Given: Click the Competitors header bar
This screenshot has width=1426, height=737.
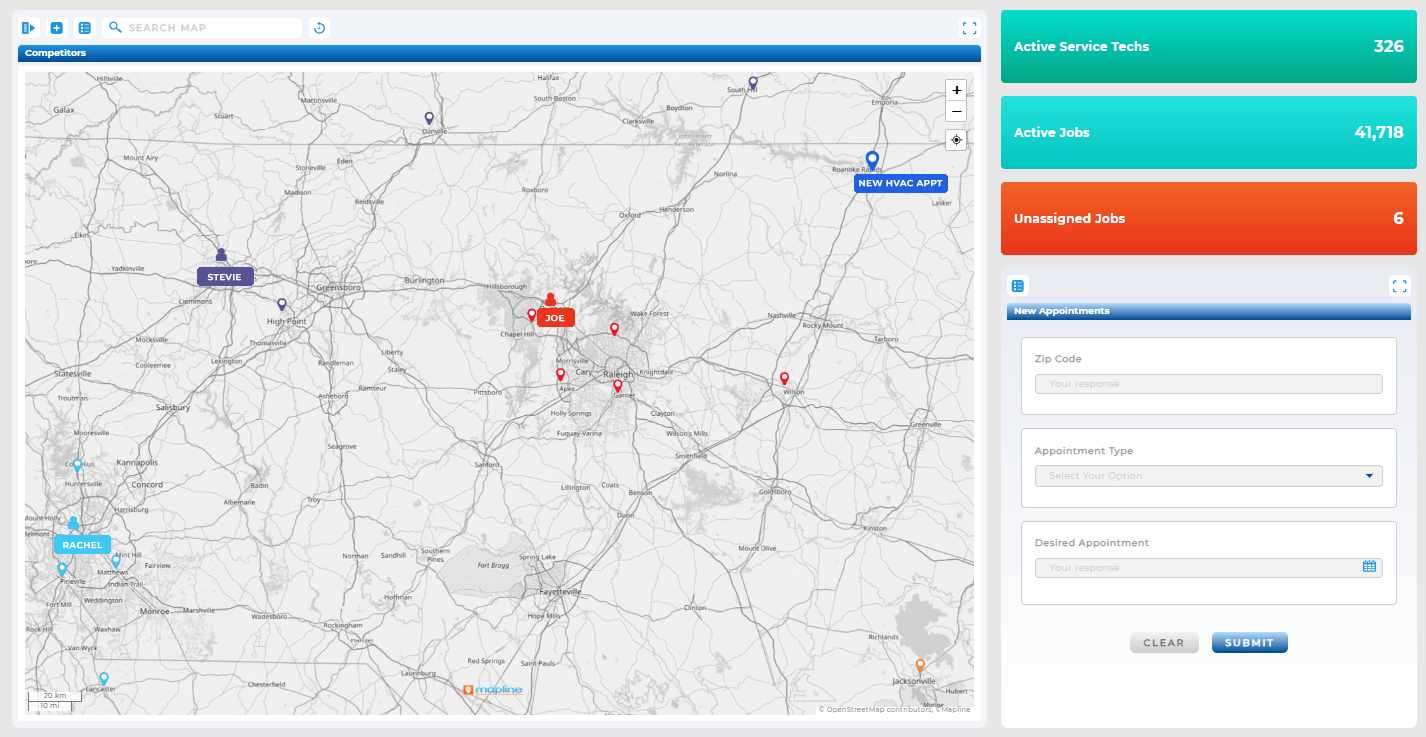Looking at the screenshot, I should pos(497,52).
